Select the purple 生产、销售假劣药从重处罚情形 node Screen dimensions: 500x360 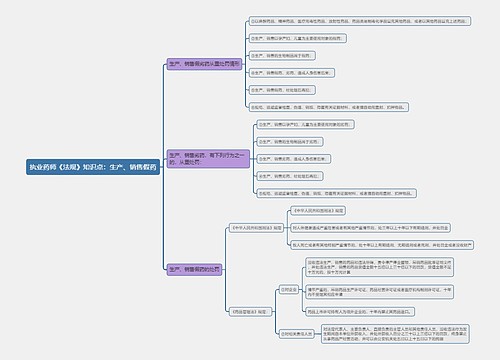[x=204, y=64]
